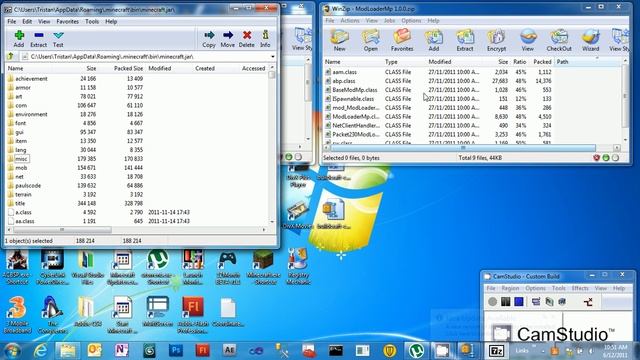
Task: Open the Favorites menu in 7-Zip
Action: click(67, 21)
